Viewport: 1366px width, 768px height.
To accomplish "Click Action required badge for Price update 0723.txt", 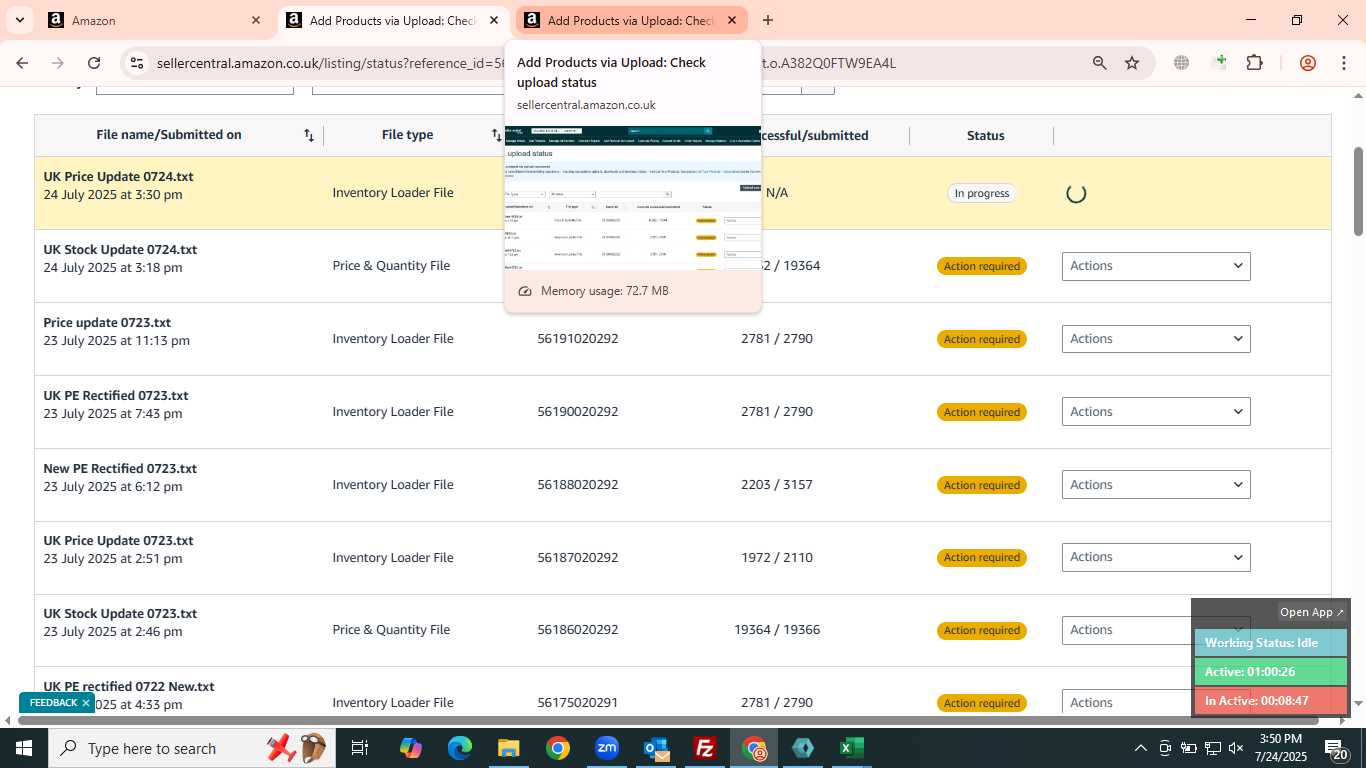I will (982, 339).
